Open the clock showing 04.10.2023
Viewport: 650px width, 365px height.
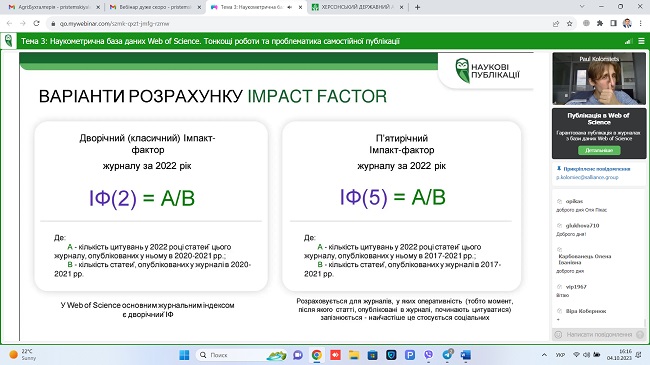(620, 355)
